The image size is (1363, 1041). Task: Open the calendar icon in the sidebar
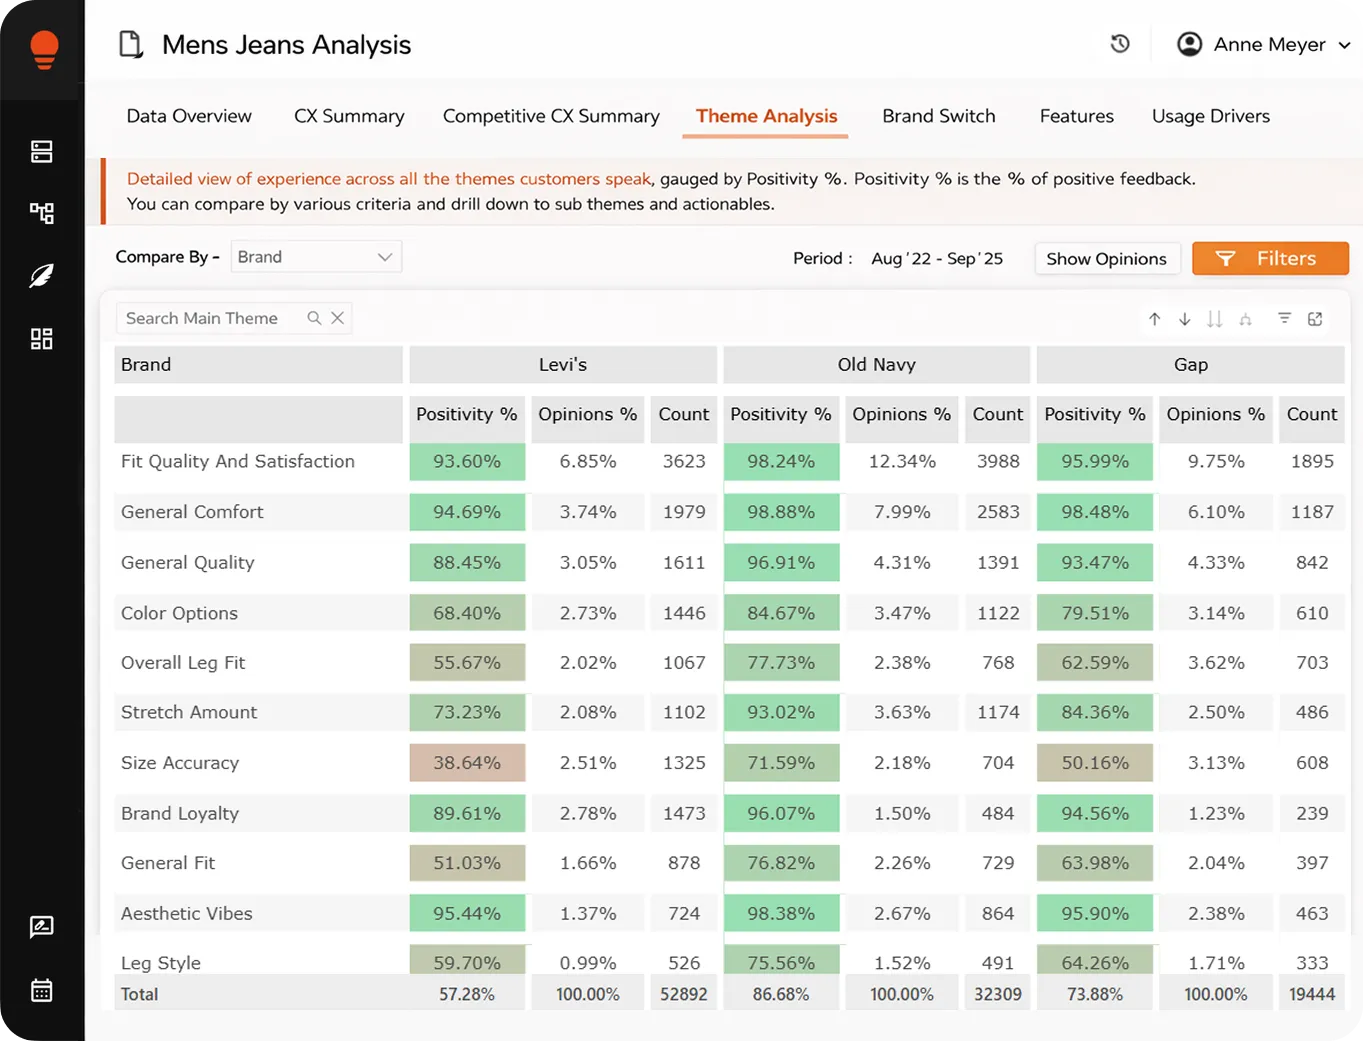point(41,990)
